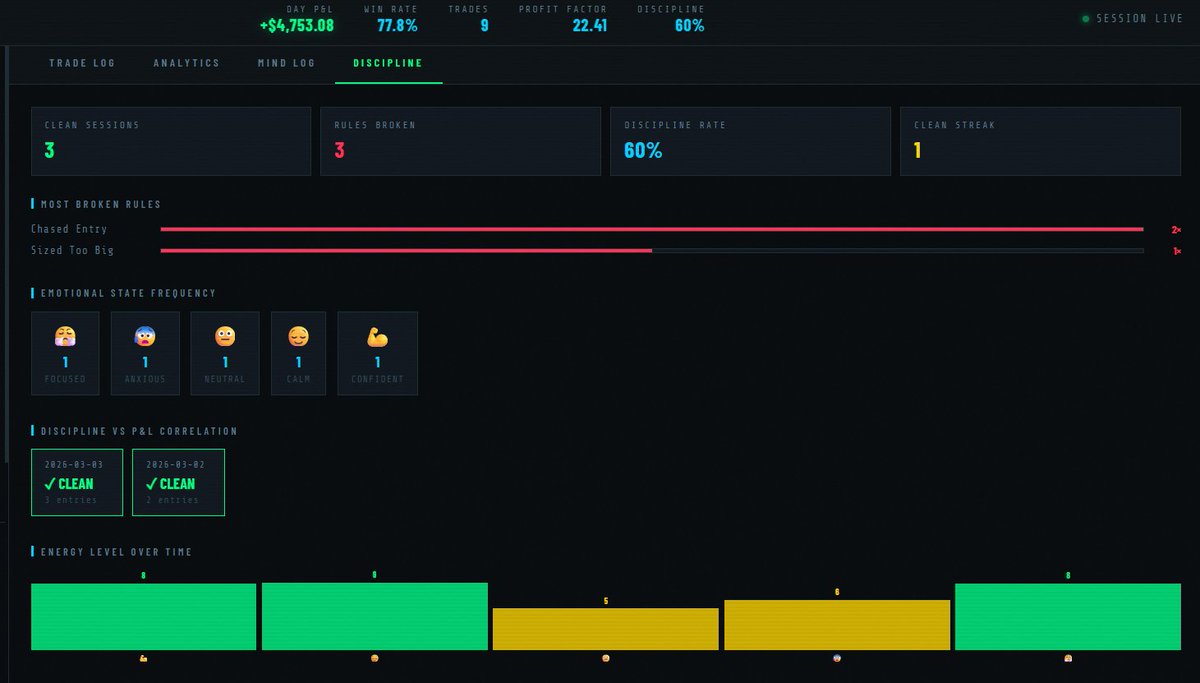The height and width of the screenshot is (683, 1200).
Task: Click the tiny flexed-arm emoji below the energy chart
Action: pos(144,659)
